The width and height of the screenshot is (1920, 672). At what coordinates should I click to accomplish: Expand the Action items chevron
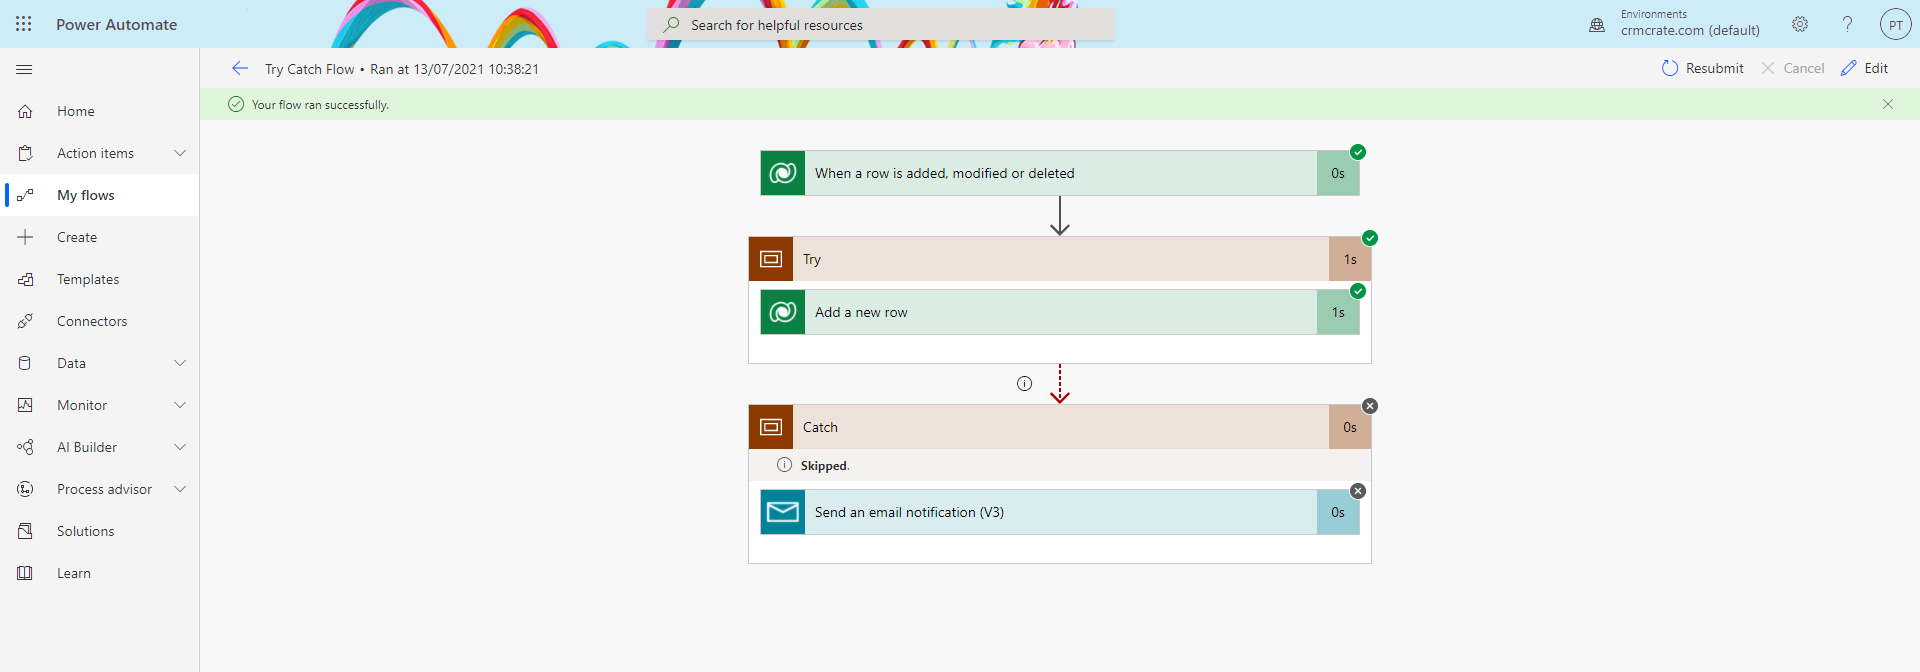pos(180,153)
